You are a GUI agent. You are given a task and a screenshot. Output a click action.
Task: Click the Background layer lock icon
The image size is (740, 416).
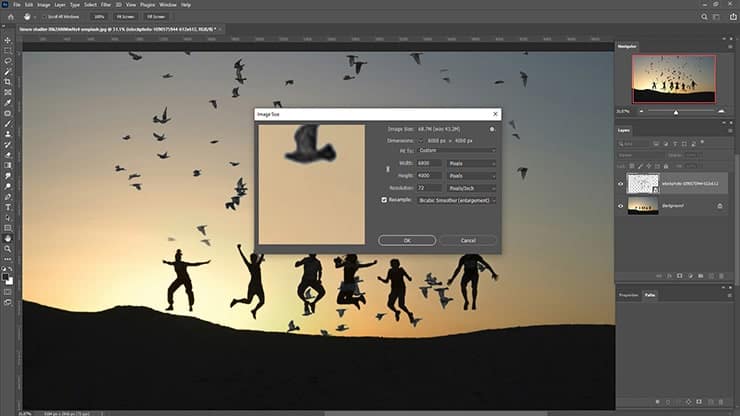pyautogui.click(x=720, y=206)
